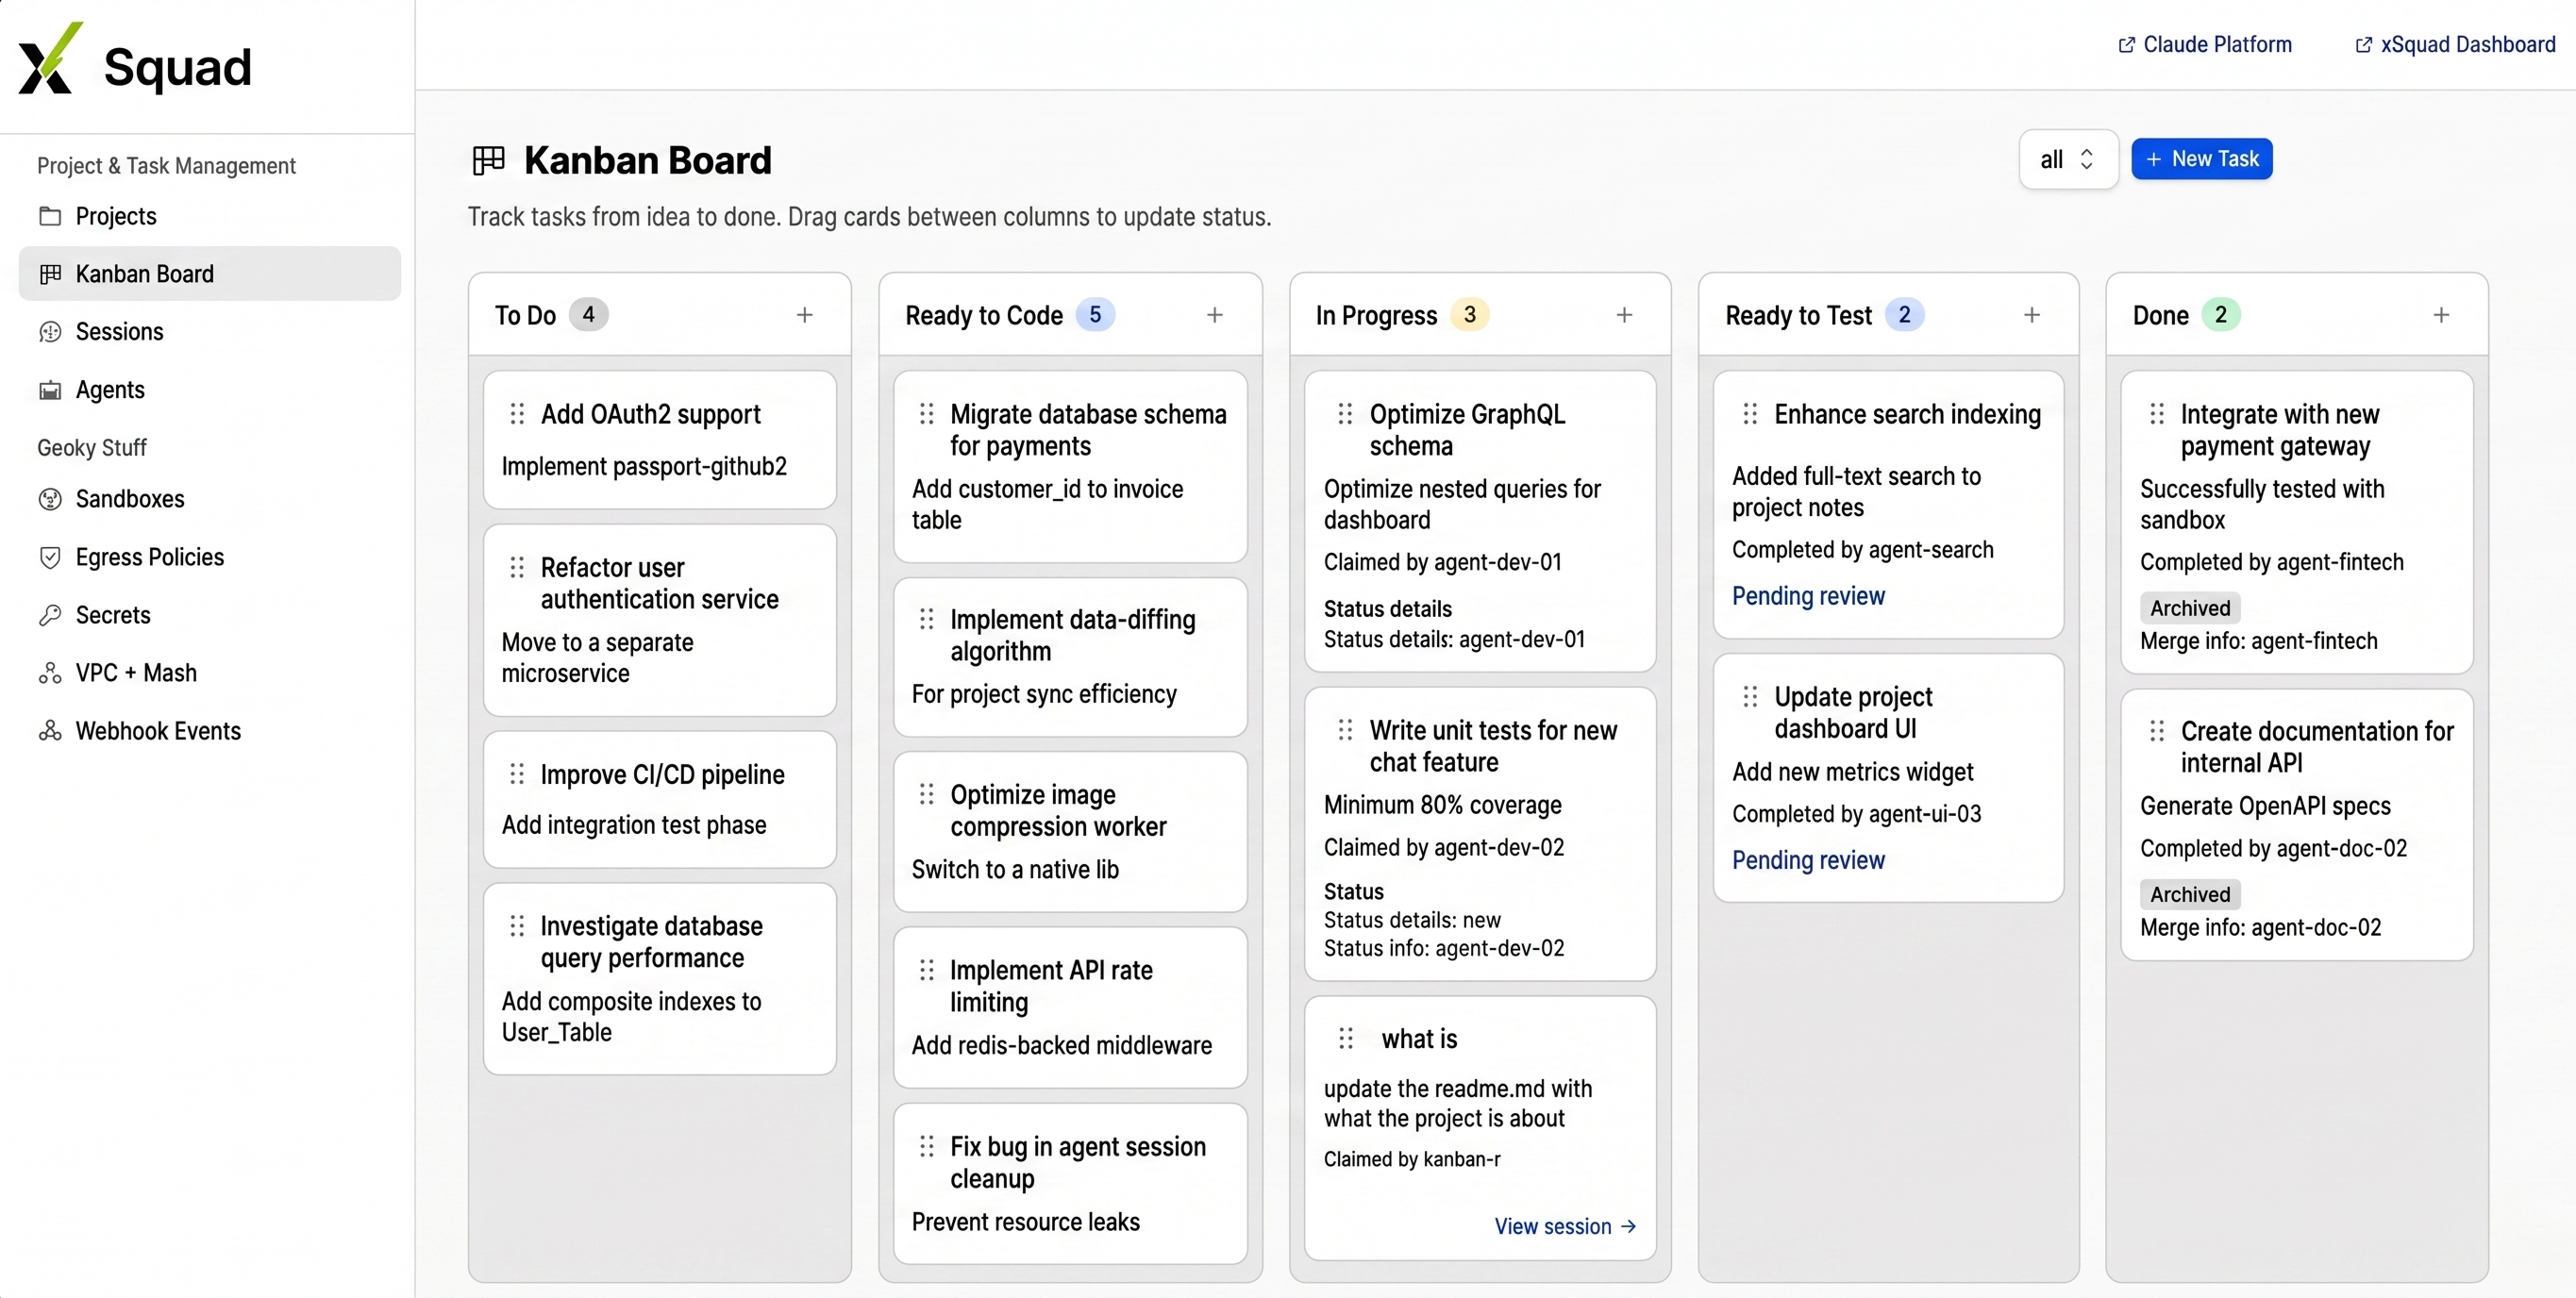2576x1298 pixels.
Task: Open the Optimize image compression worker card
Action: click(x=1070, y=832)
